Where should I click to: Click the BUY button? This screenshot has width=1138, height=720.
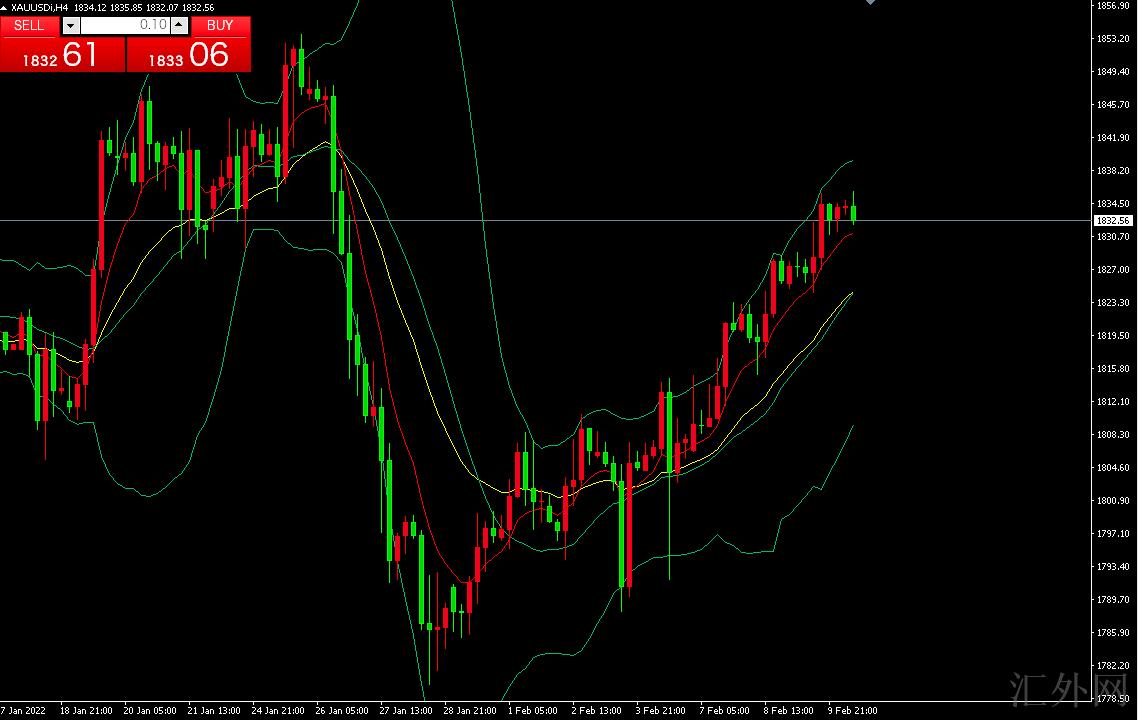220,25
